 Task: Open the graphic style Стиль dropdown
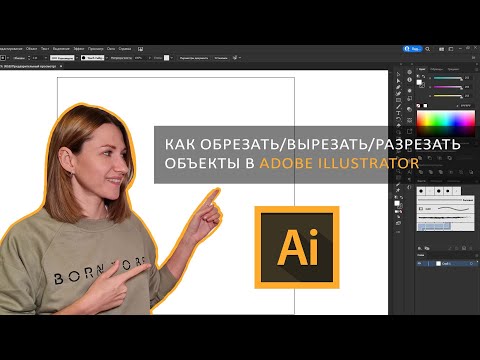click(171, 58)
